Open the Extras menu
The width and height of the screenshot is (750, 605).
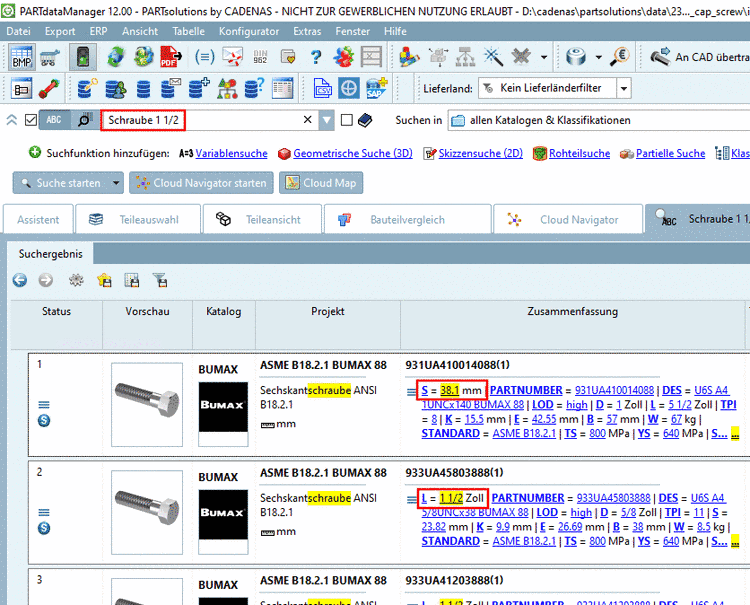pyautogui.click(x=307, y=31)
